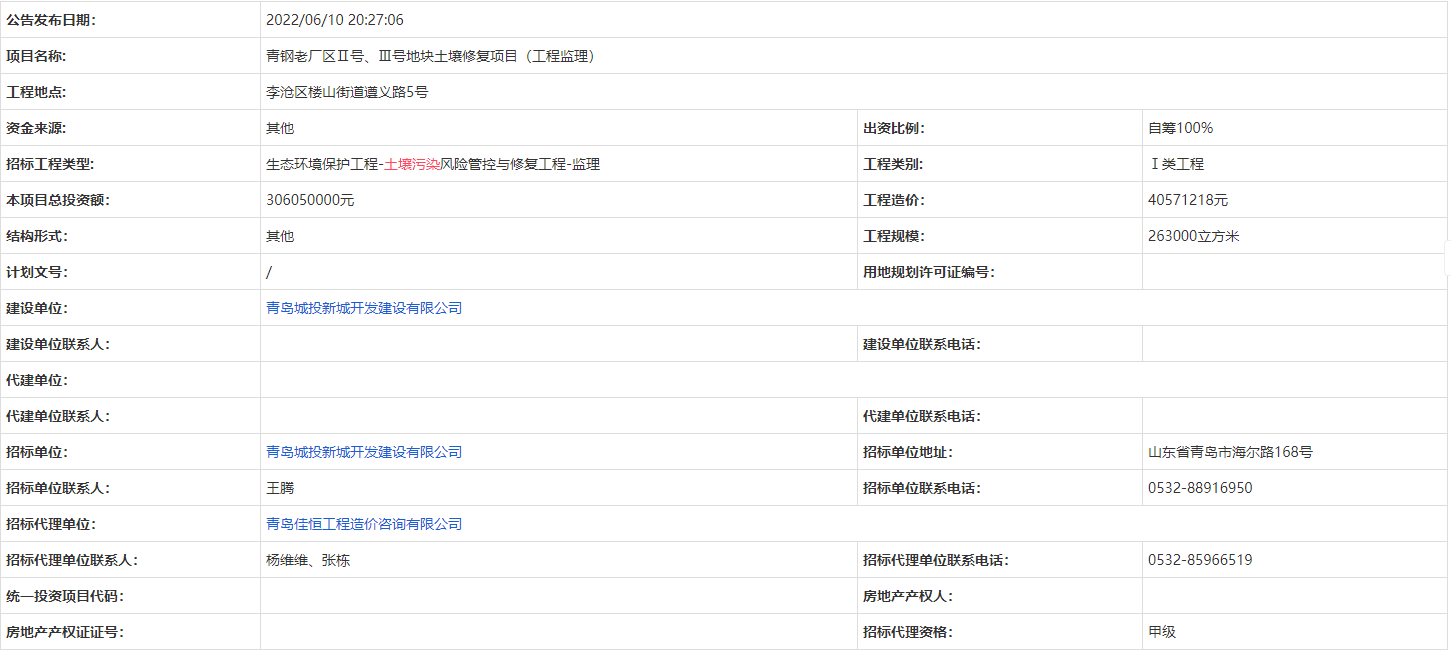Click the 工程造价 label
The image size is (1451, 650).
coord(894,200)
